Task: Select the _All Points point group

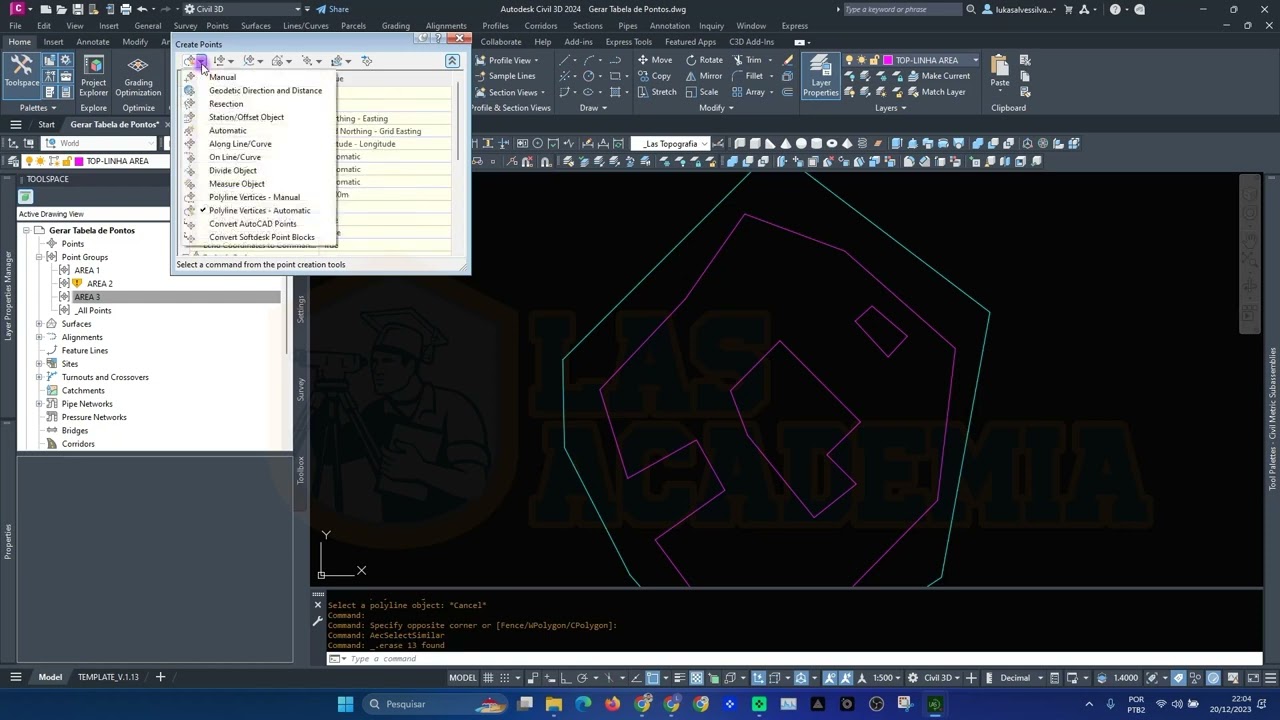Action: pos(93,310)
